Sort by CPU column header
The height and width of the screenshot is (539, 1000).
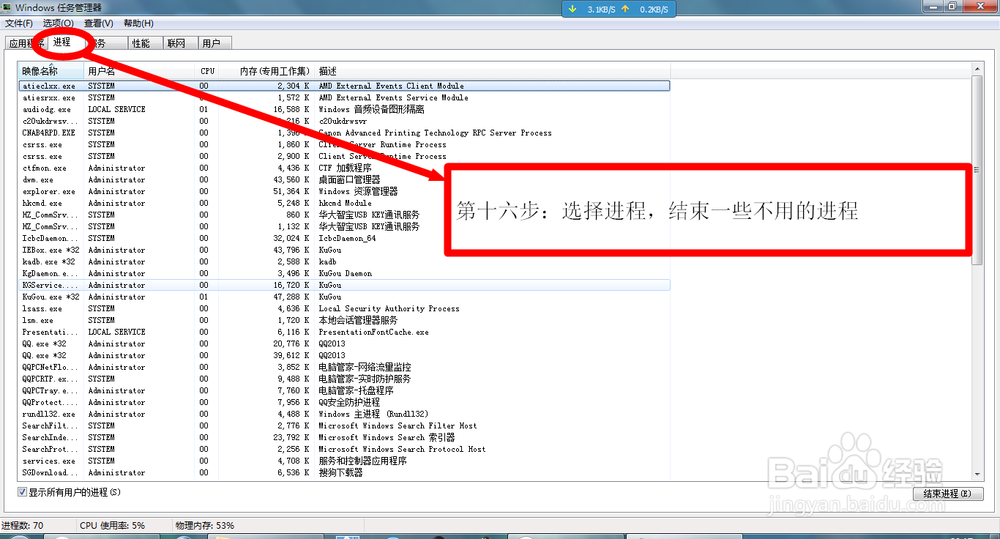click(208, 71)
